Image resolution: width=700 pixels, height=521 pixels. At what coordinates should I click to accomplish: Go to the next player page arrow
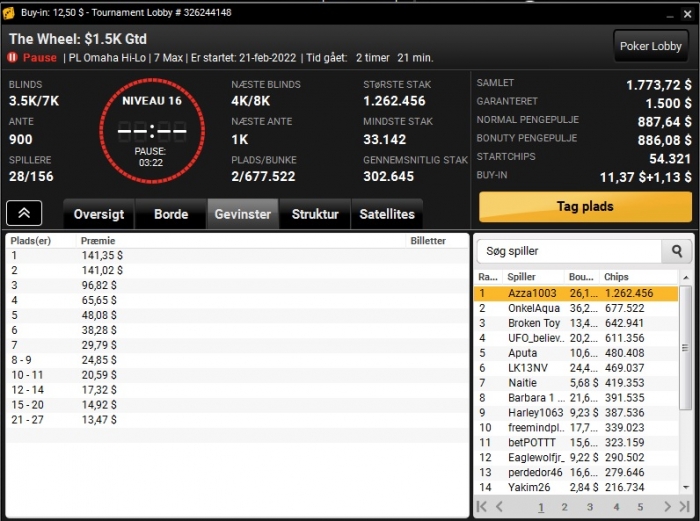click(667, 506)
